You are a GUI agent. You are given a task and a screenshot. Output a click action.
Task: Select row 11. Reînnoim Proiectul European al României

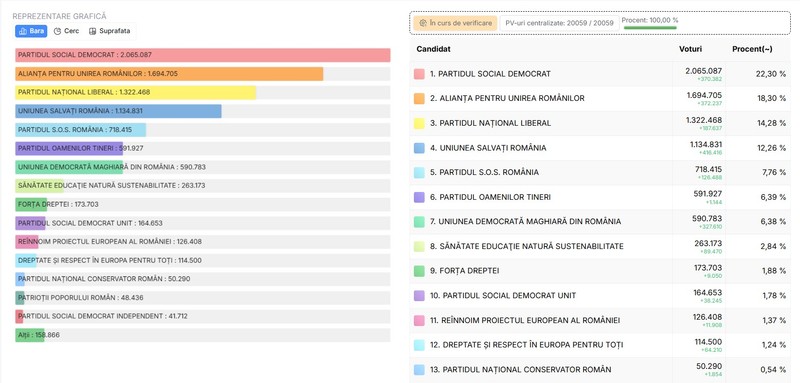point(600,320)
